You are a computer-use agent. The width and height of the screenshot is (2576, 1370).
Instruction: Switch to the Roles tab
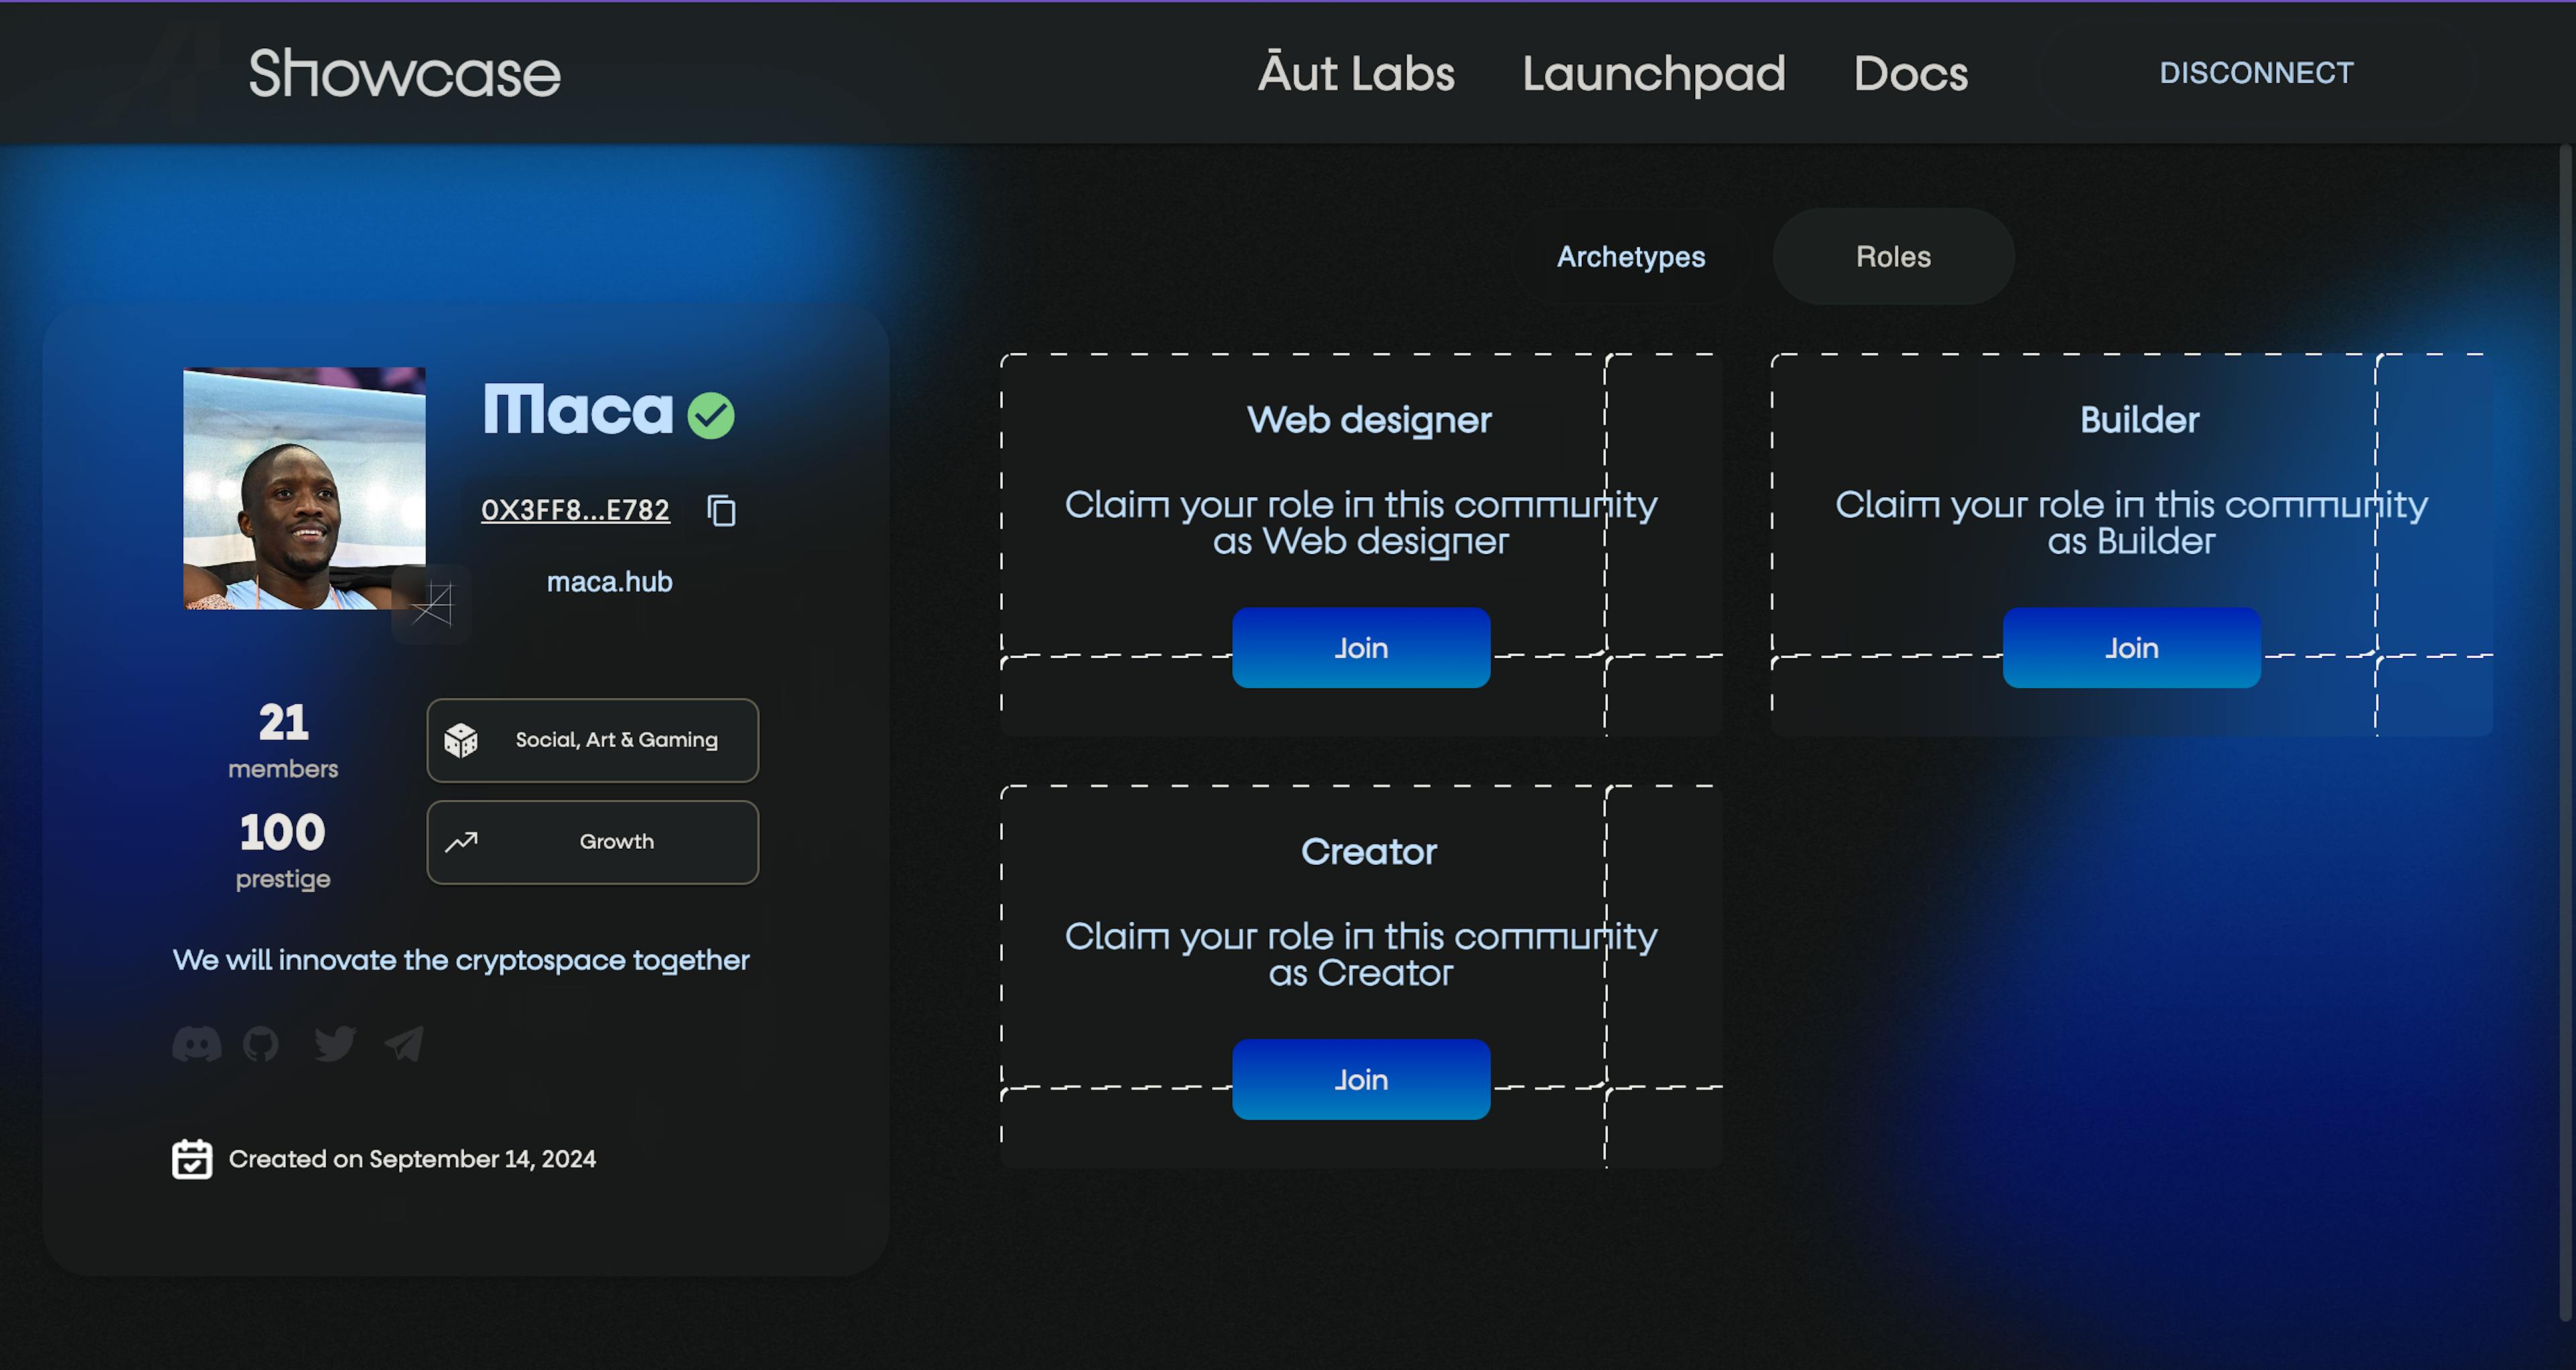click(1893, 257)
